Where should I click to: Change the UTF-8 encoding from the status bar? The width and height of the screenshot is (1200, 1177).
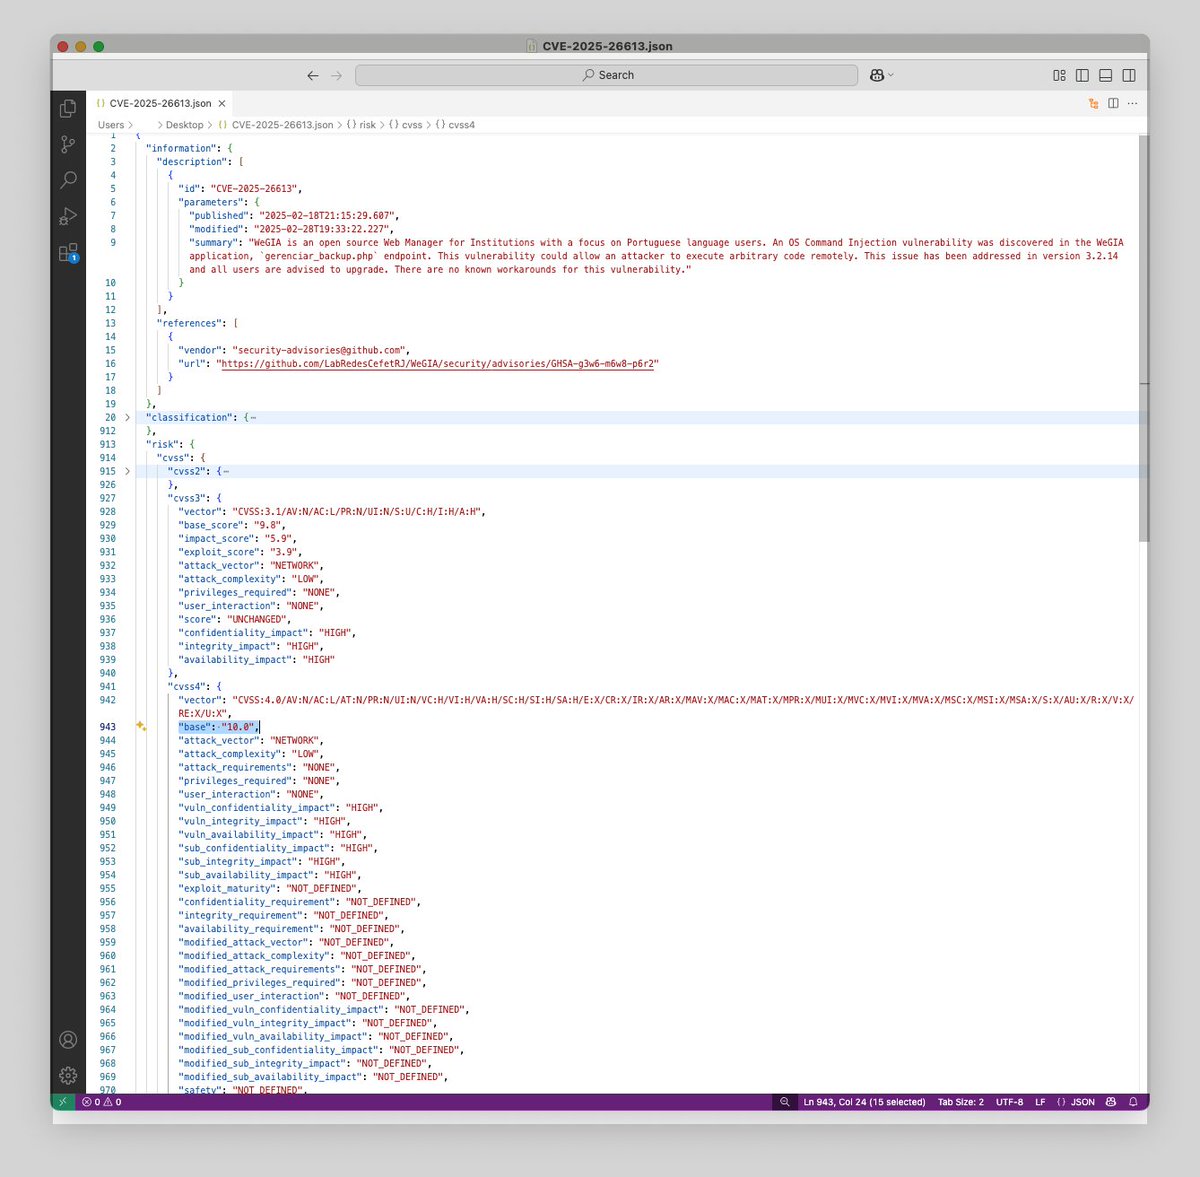coord(1009,1101)
